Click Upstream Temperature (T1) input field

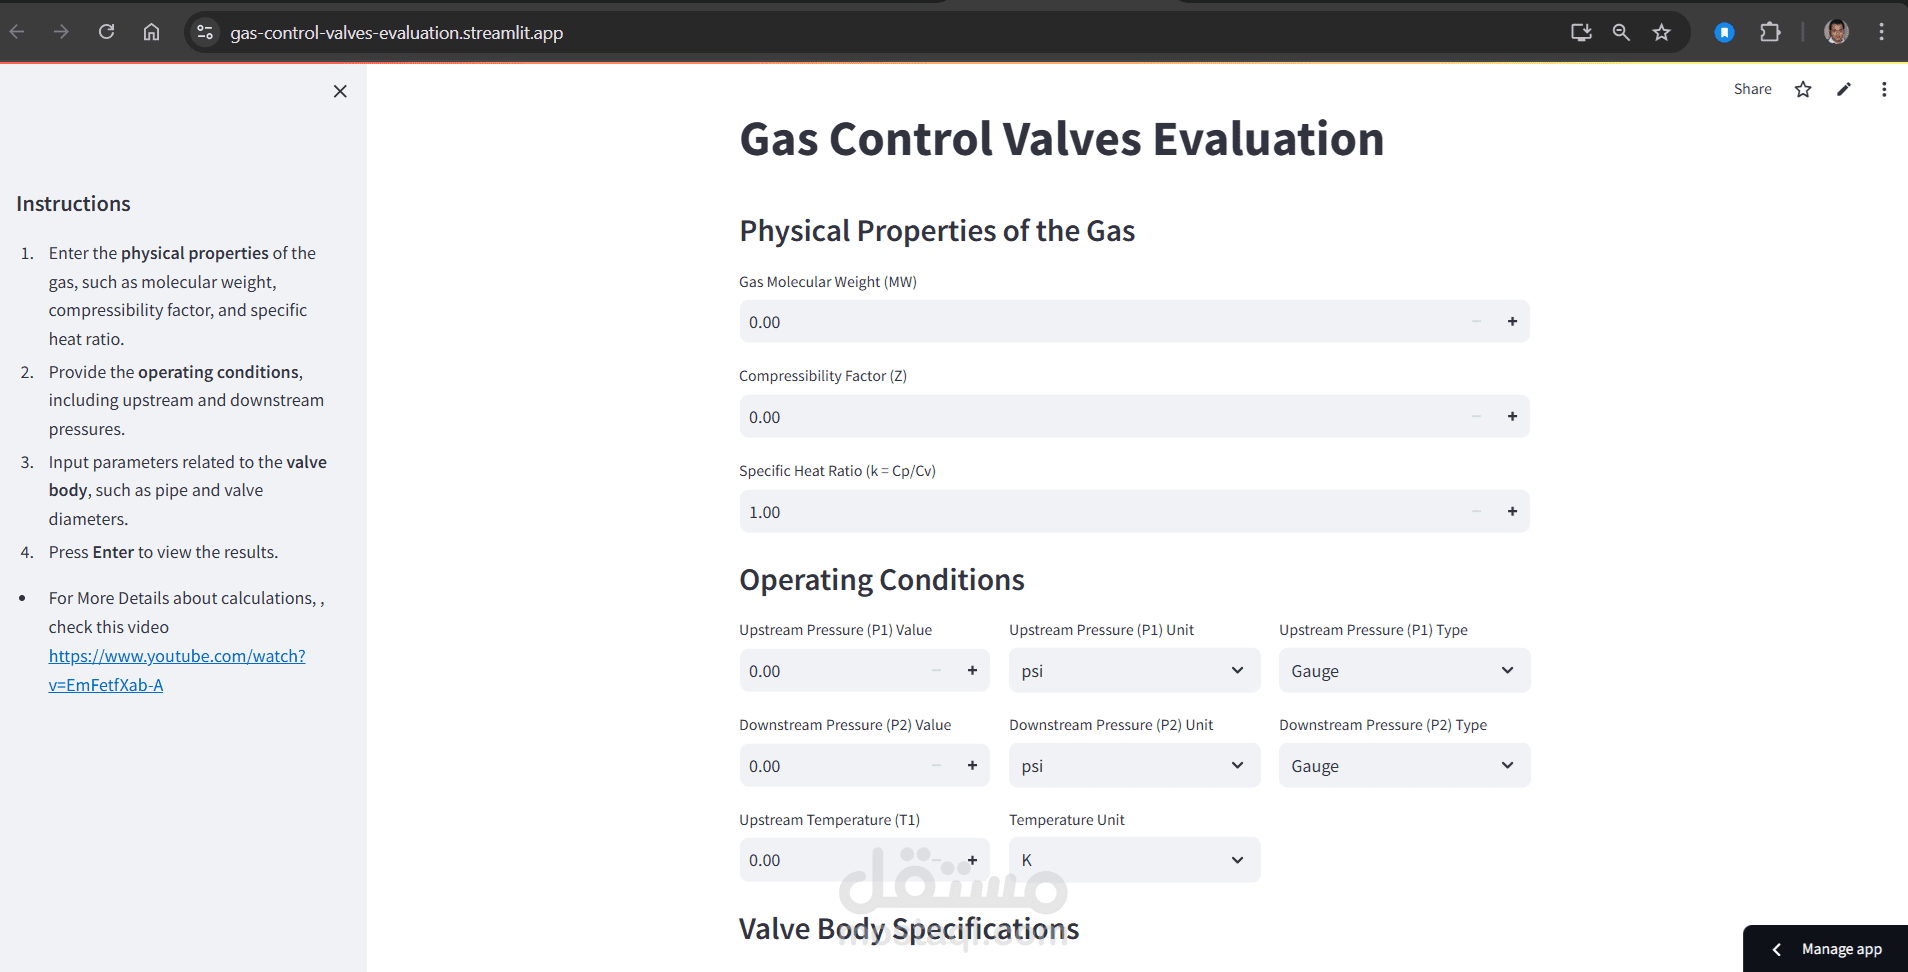(830, 860)
